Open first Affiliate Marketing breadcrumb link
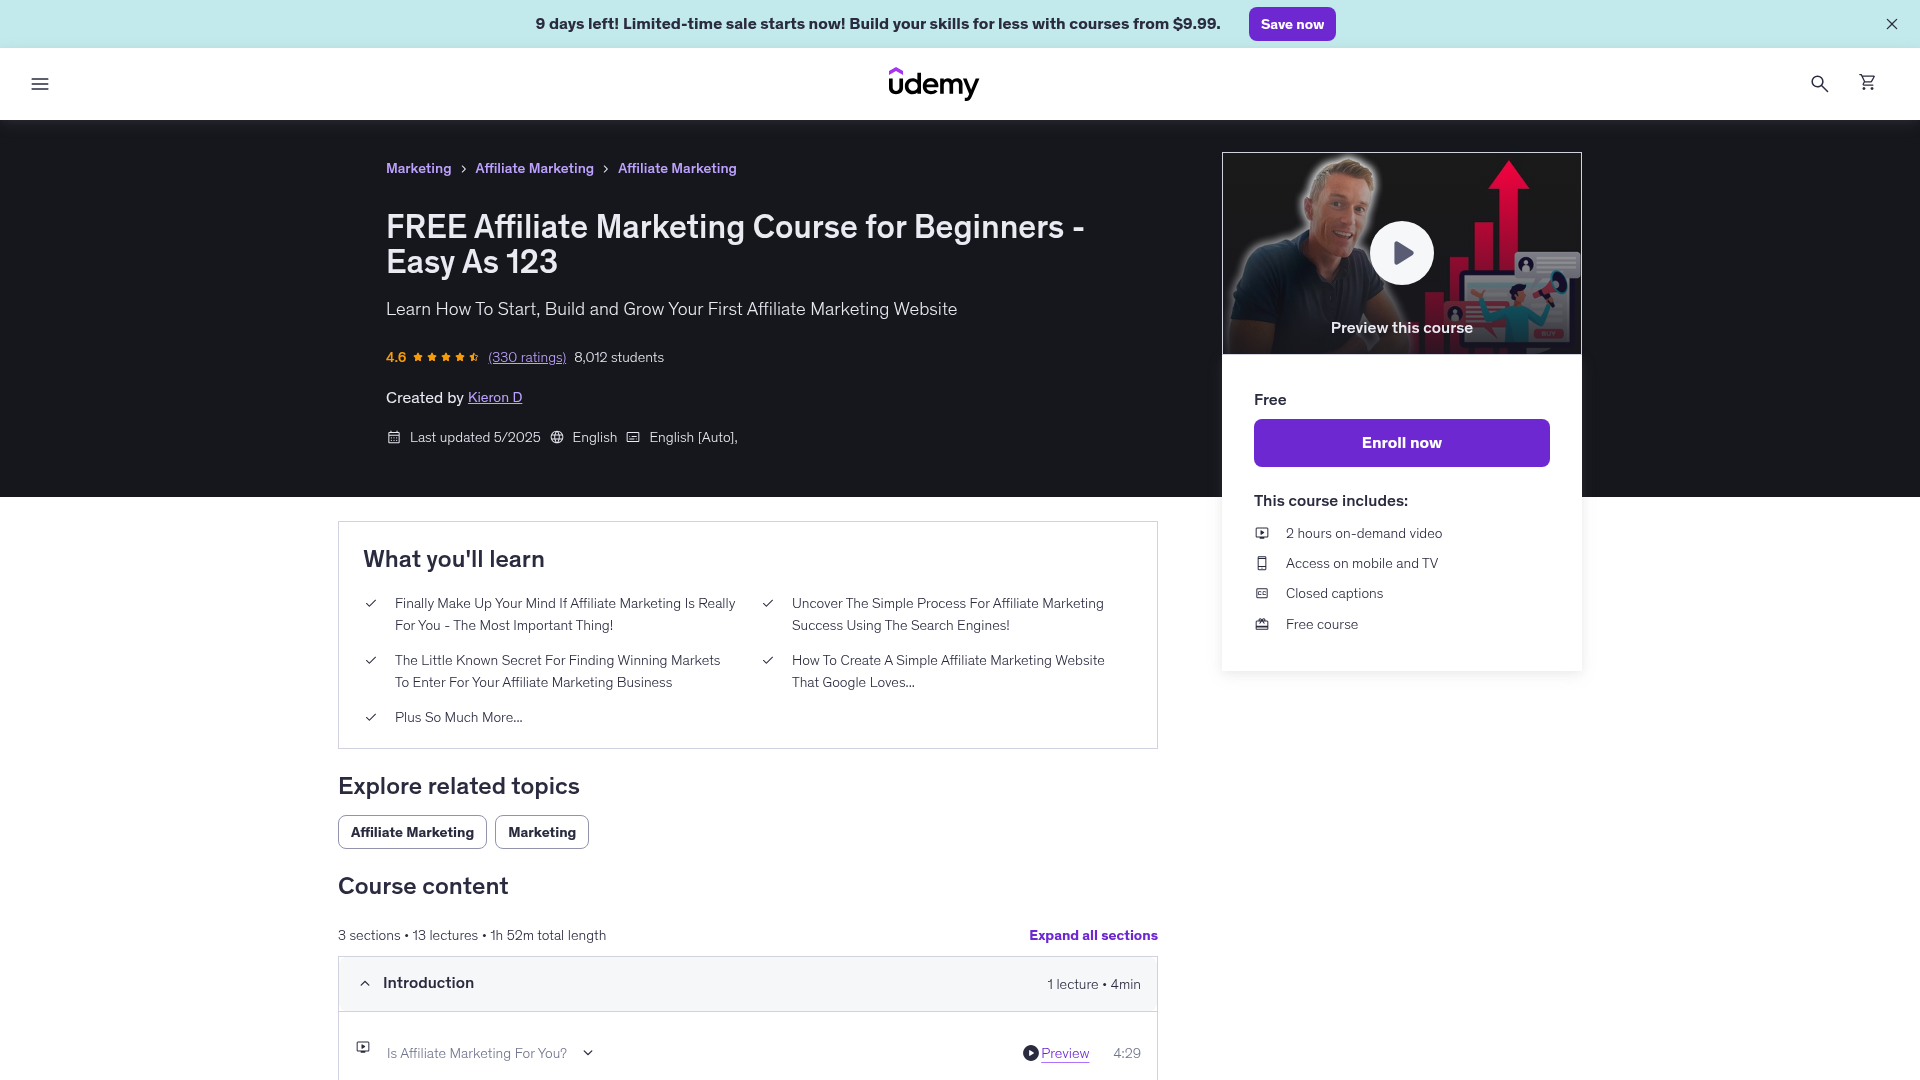This screenshot has height=1080, width=1920. pyautogui.click(x=534, y=168)
